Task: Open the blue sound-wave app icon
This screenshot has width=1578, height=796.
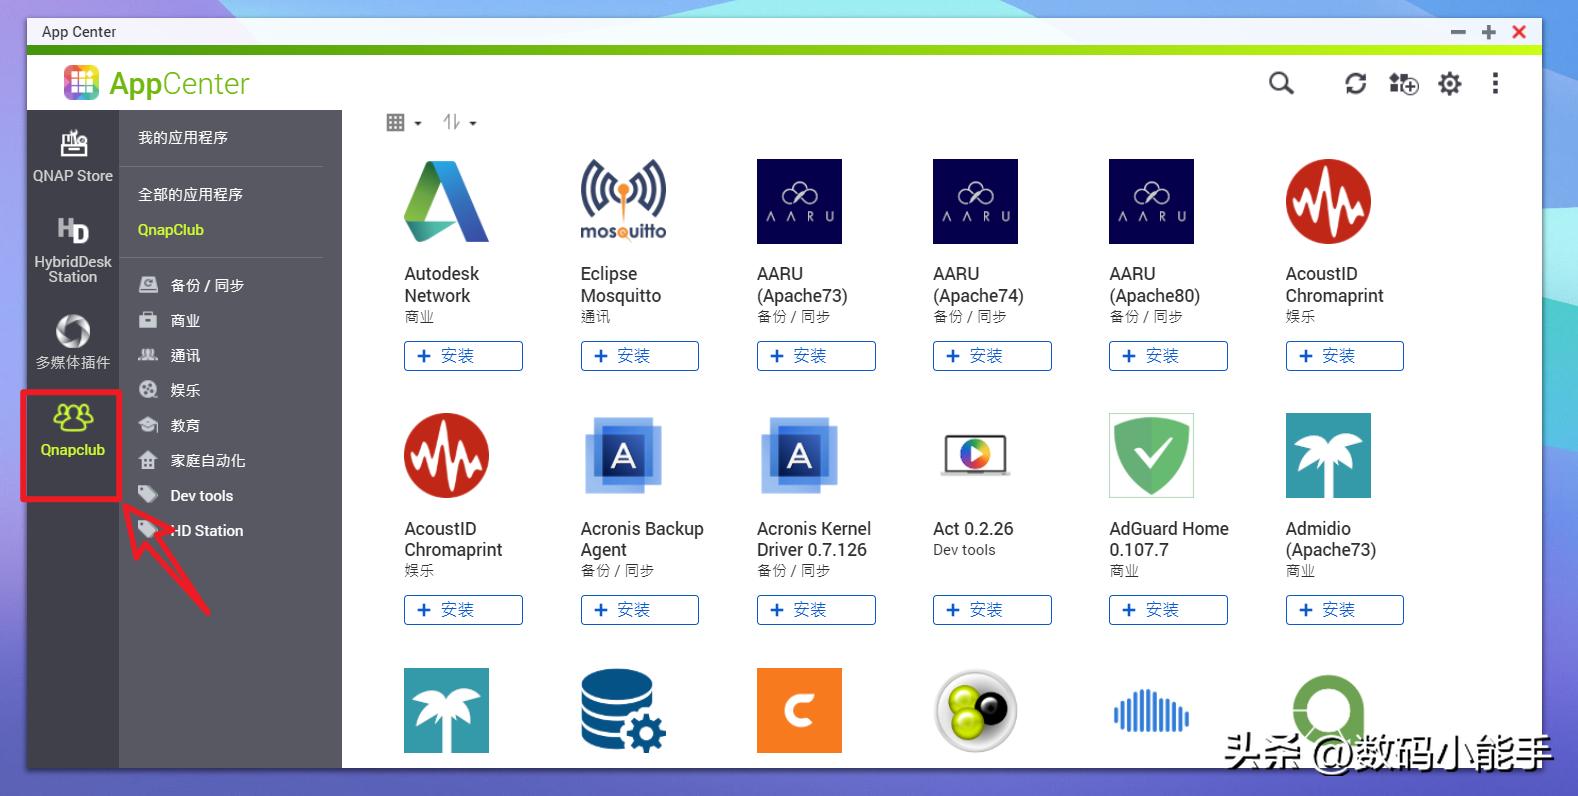Action: click(1151, 710)
